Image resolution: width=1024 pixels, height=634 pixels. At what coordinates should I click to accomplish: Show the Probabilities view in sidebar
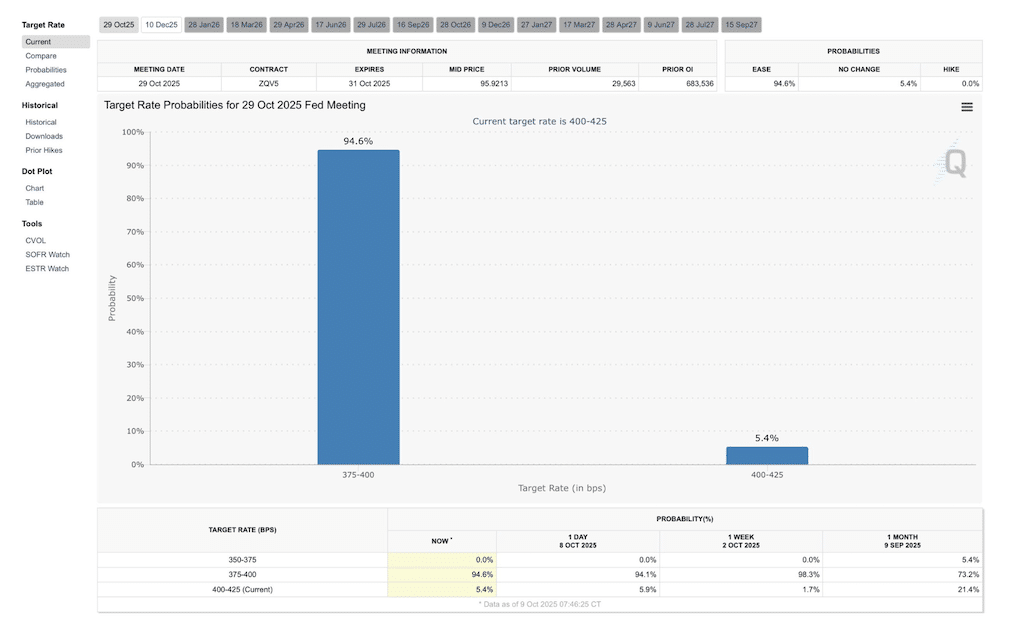(46, 70)
